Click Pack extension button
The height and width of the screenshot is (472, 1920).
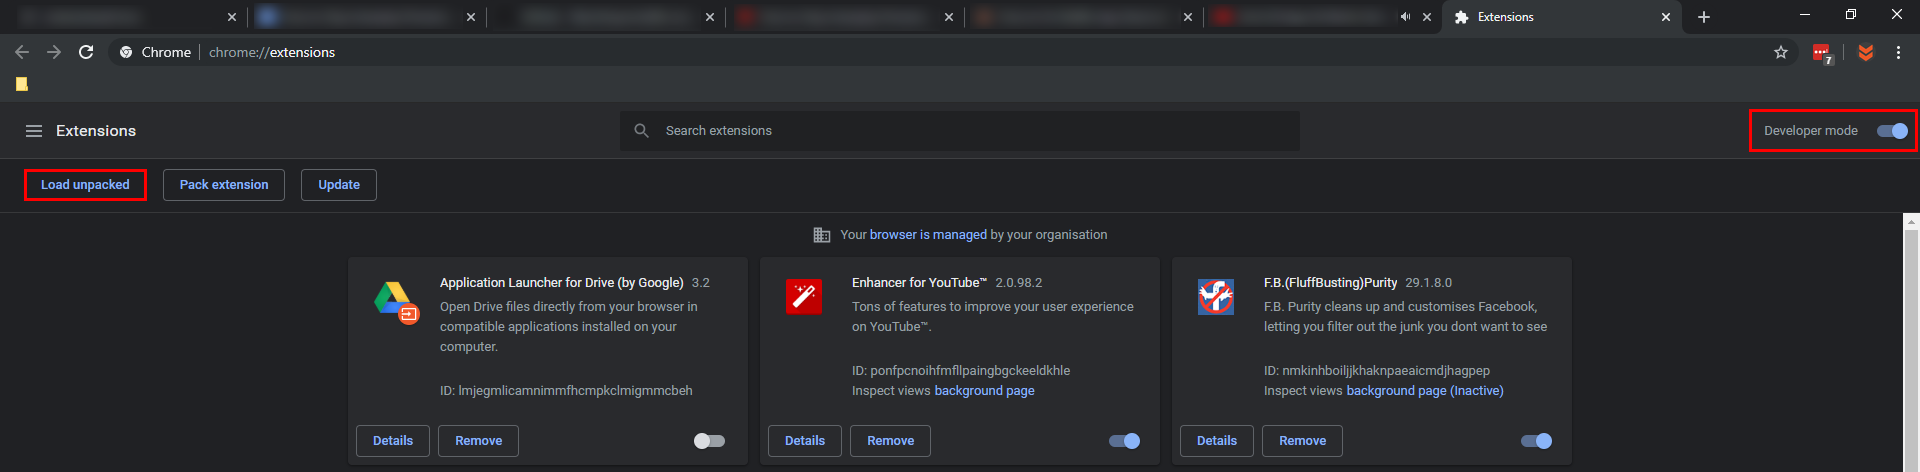pos(224,185)
